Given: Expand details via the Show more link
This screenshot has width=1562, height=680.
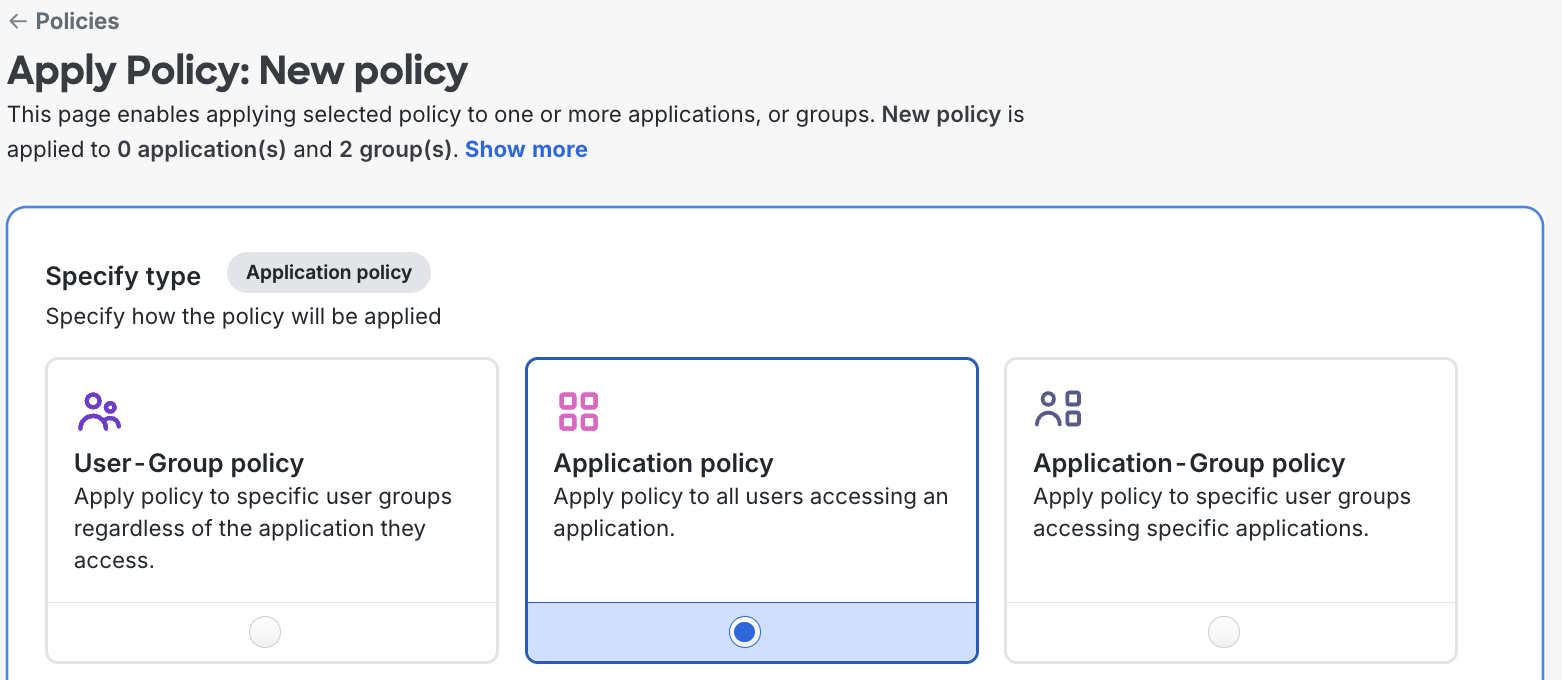Looking at the screenshot, I should (526, 149).
